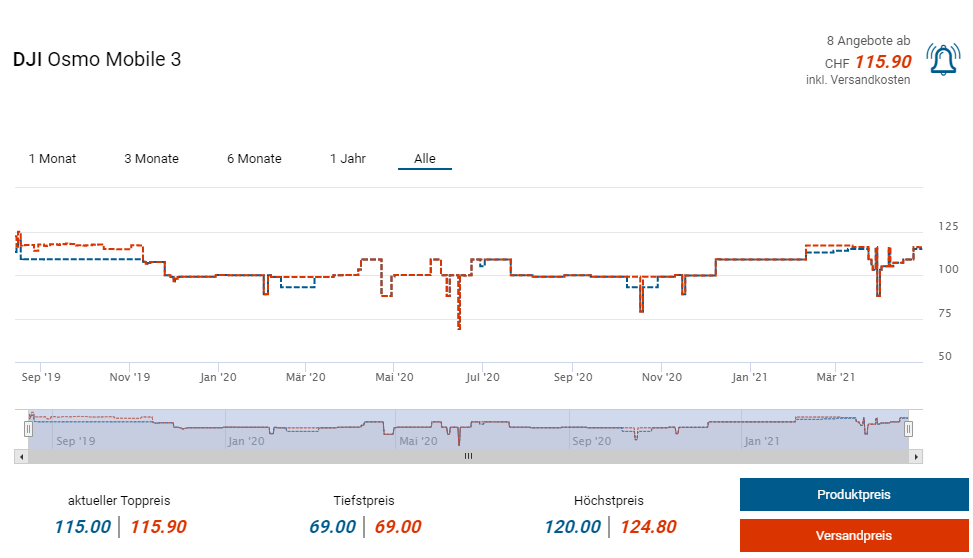Click the price alert bell icon
Image resolution: width=973 pixels, height=558 pixels.
tap(943, 60)
